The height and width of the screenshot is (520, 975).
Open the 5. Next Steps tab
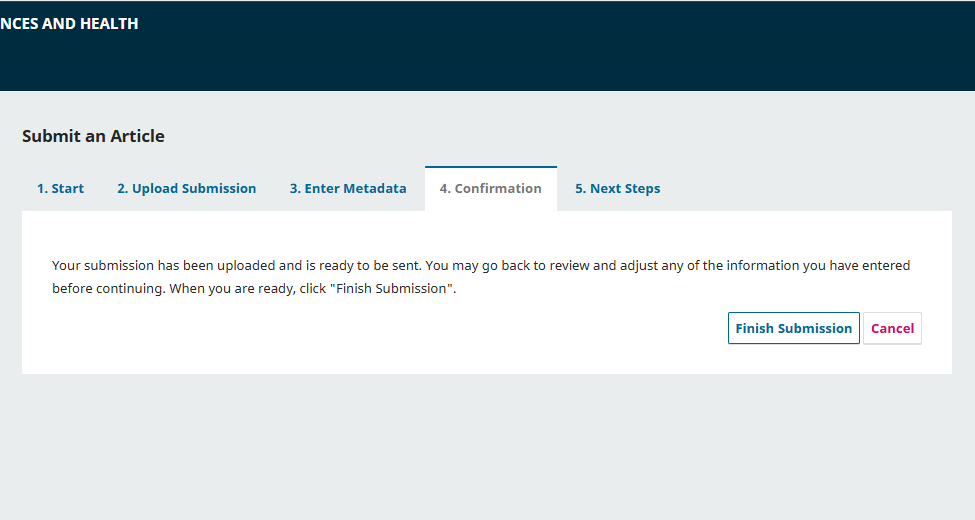(617, 188)
